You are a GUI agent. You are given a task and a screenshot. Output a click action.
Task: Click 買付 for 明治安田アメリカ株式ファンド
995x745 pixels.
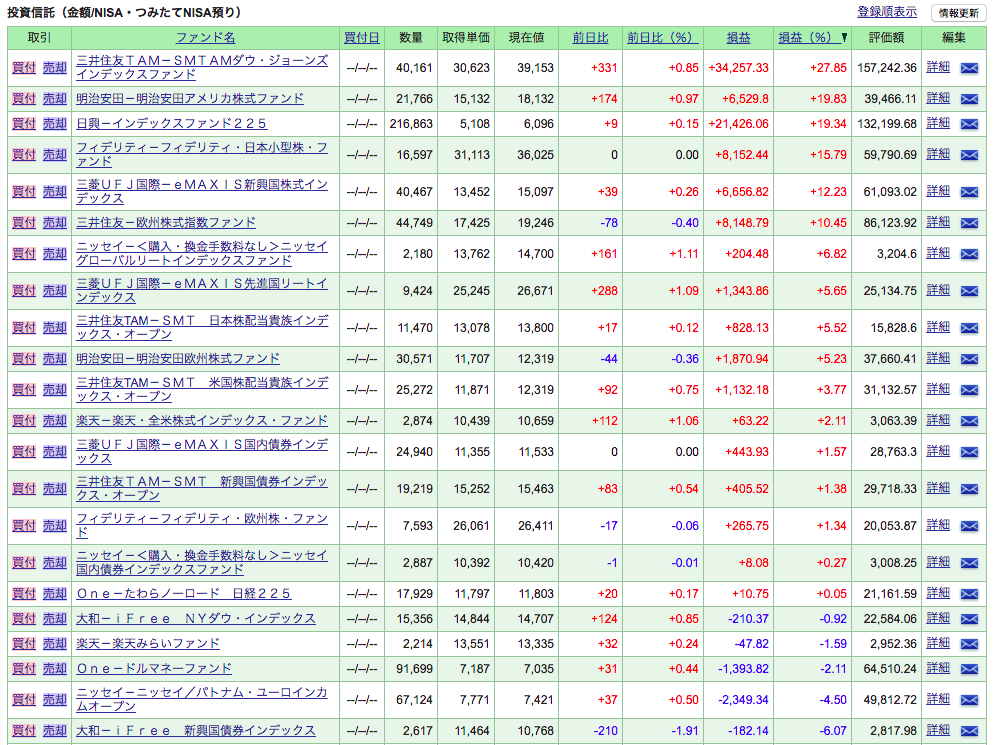(x=23, y=98)
